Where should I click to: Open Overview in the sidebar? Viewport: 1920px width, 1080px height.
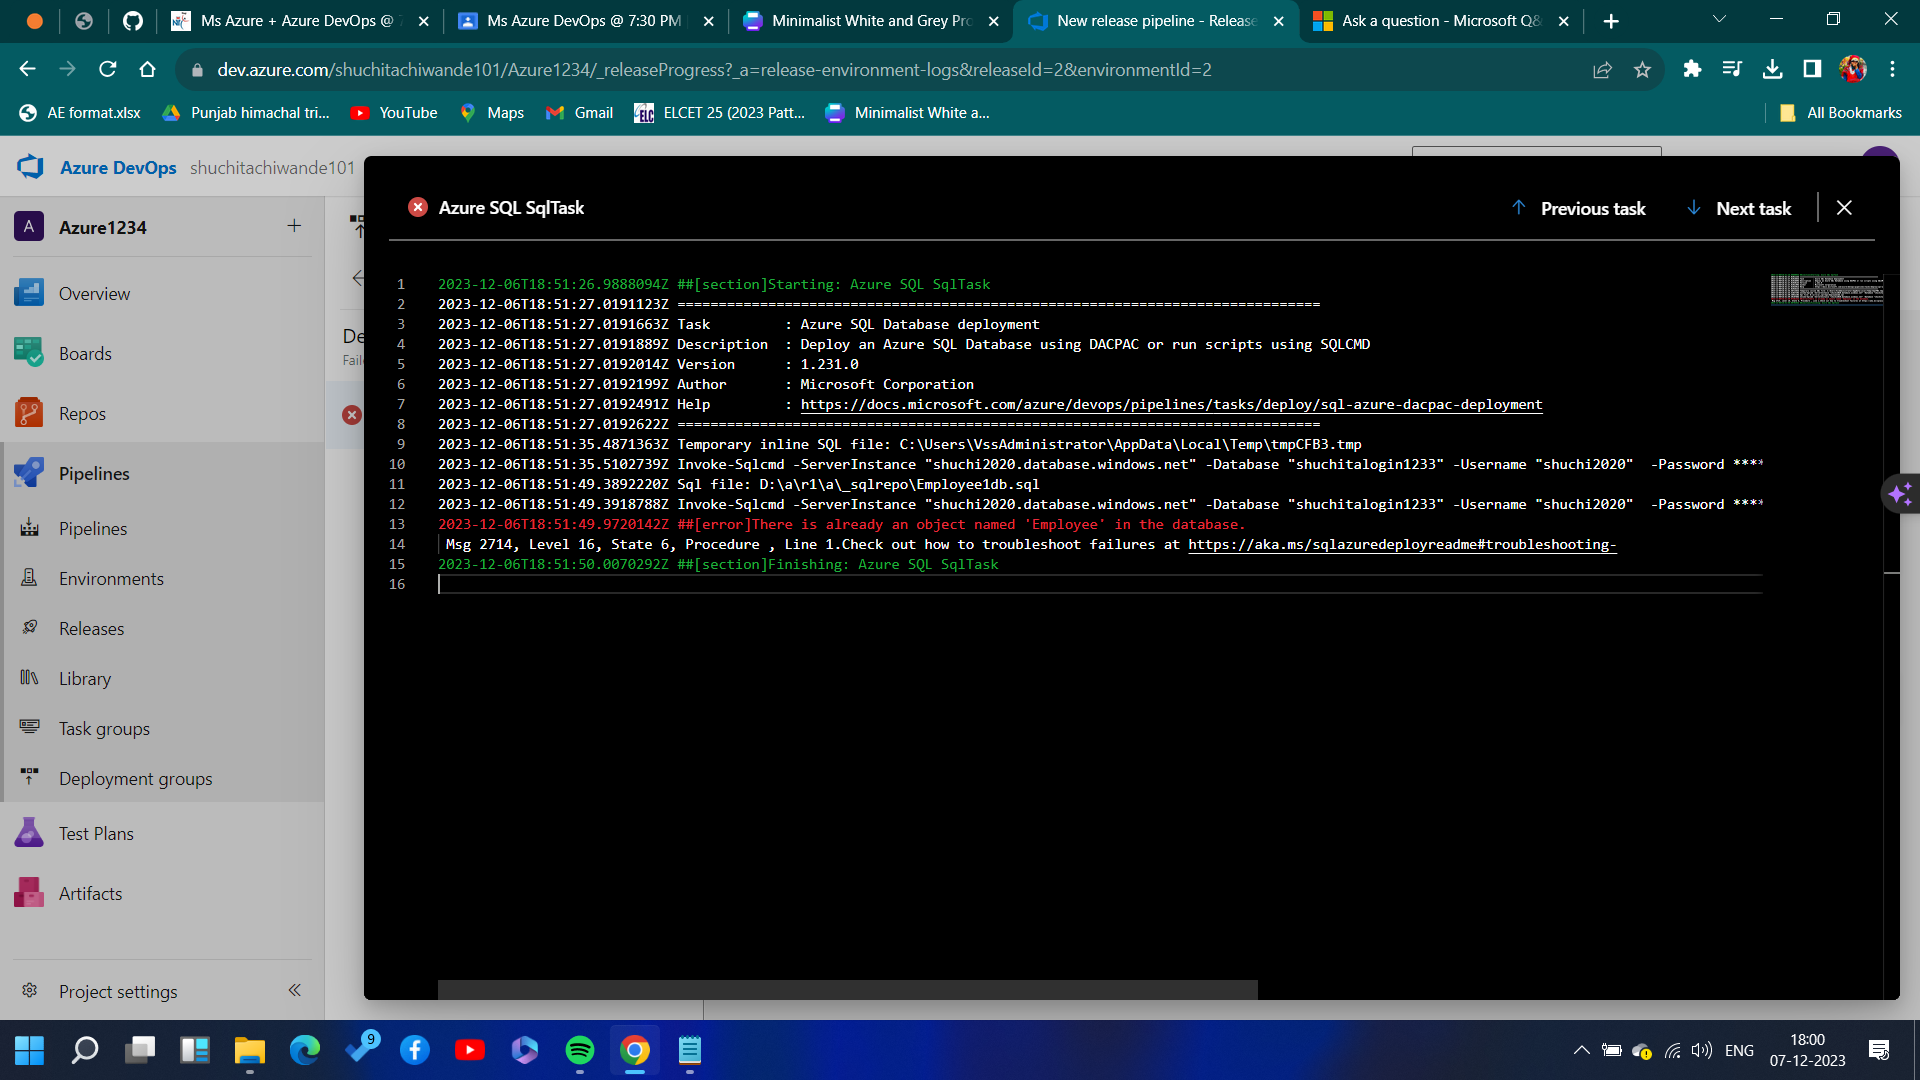coord(94,293)
